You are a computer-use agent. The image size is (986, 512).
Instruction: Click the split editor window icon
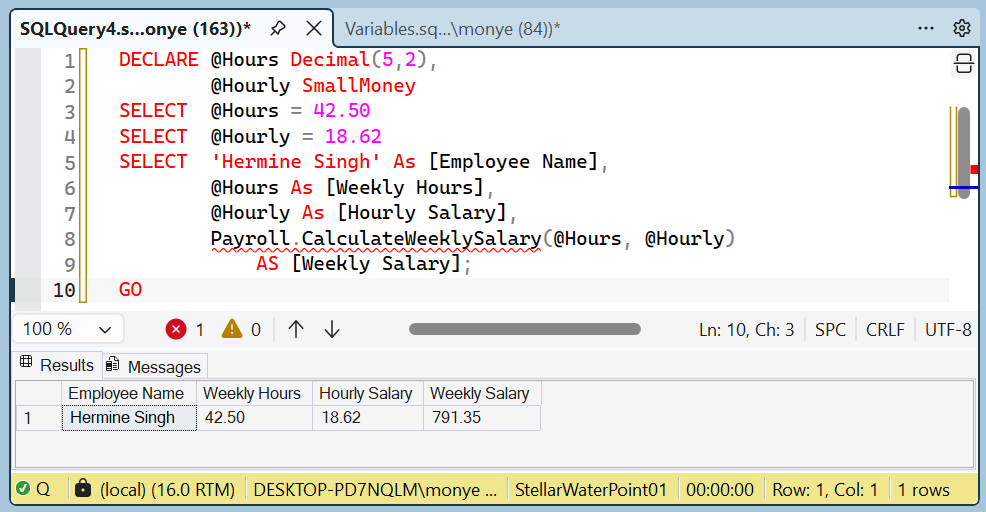(x=963, y=64)
